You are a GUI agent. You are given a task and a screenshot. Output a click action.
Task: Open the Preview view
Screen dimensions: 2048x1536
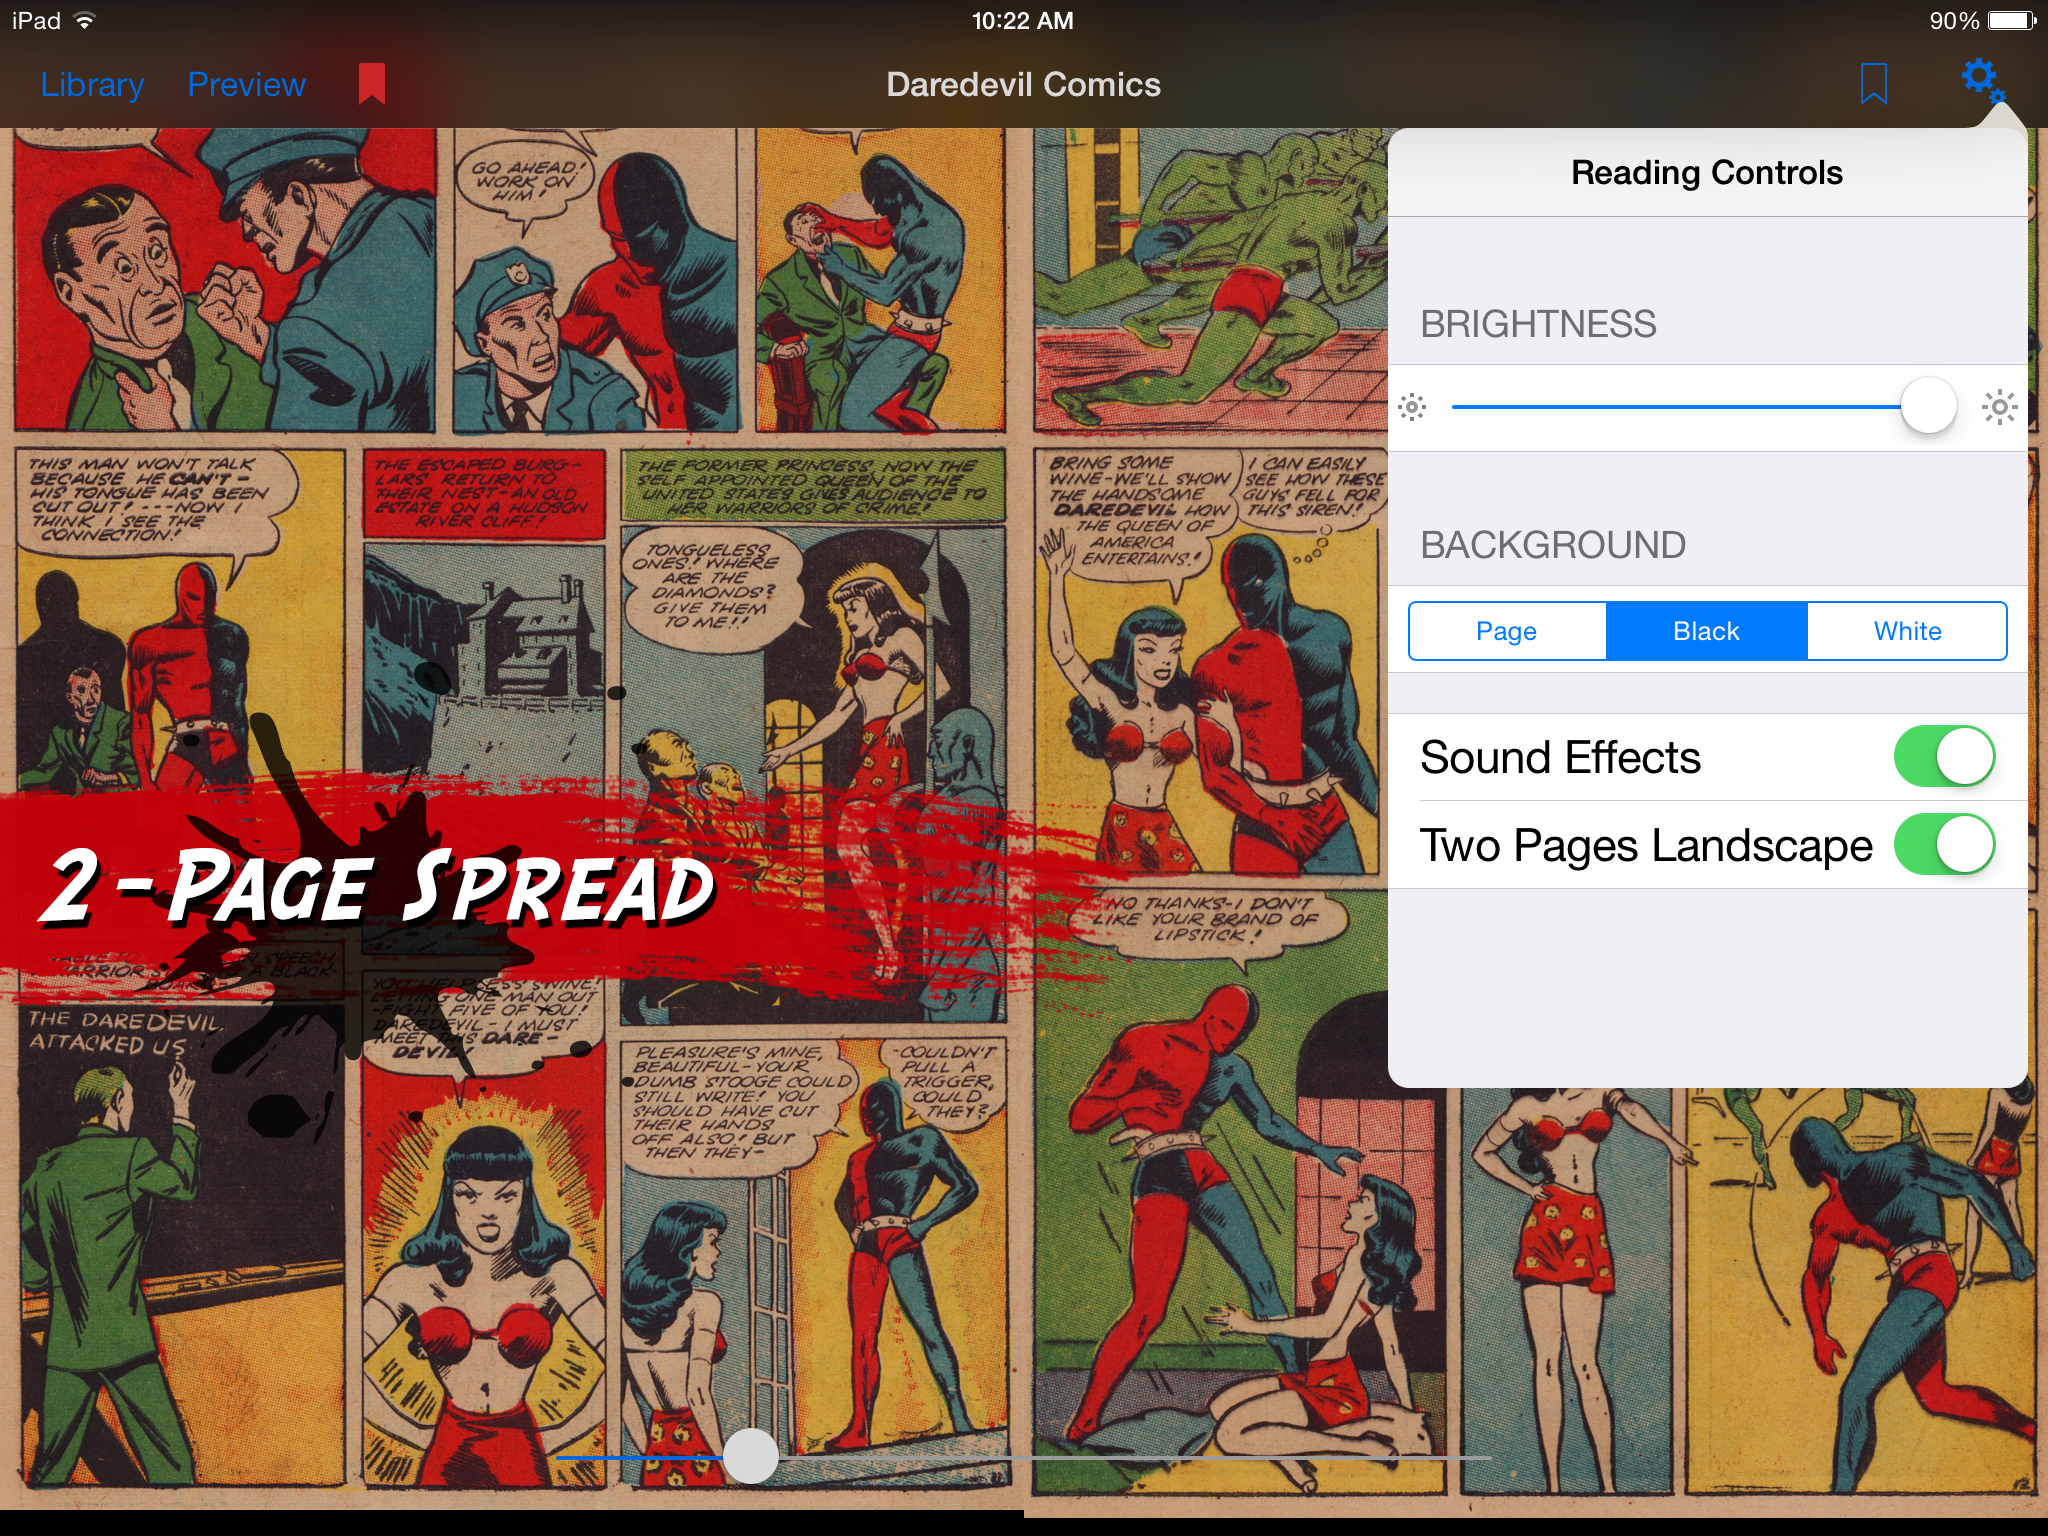[246, 85]
